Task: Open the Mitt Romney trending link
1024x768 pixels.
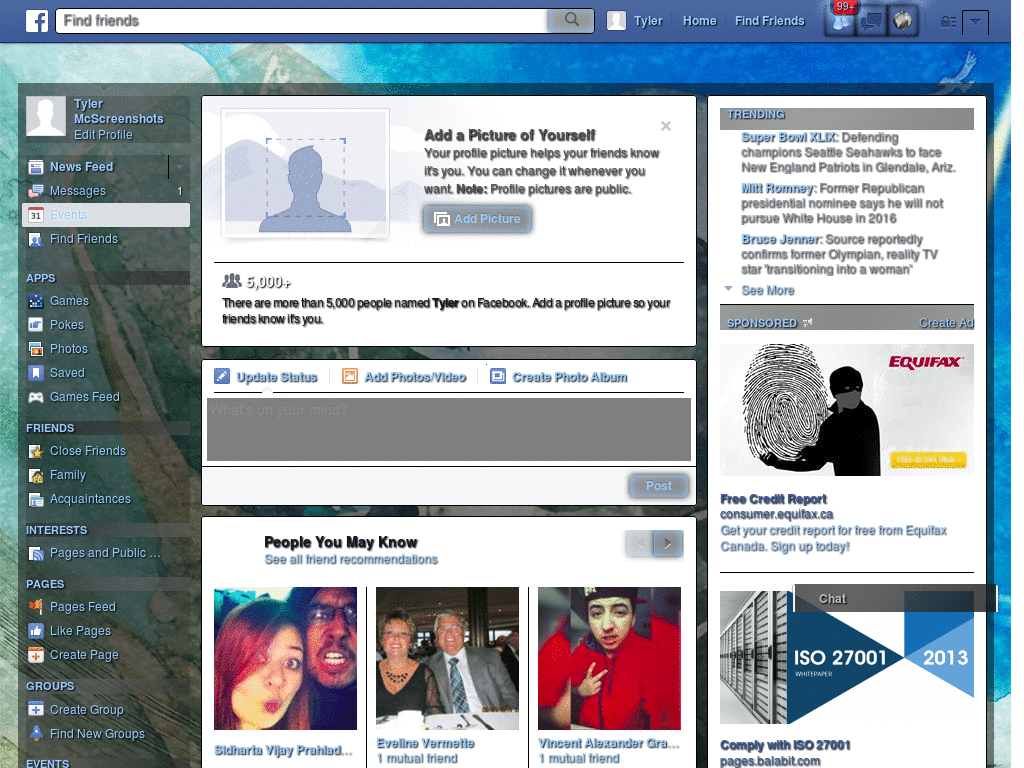Action: coord(777,188)
